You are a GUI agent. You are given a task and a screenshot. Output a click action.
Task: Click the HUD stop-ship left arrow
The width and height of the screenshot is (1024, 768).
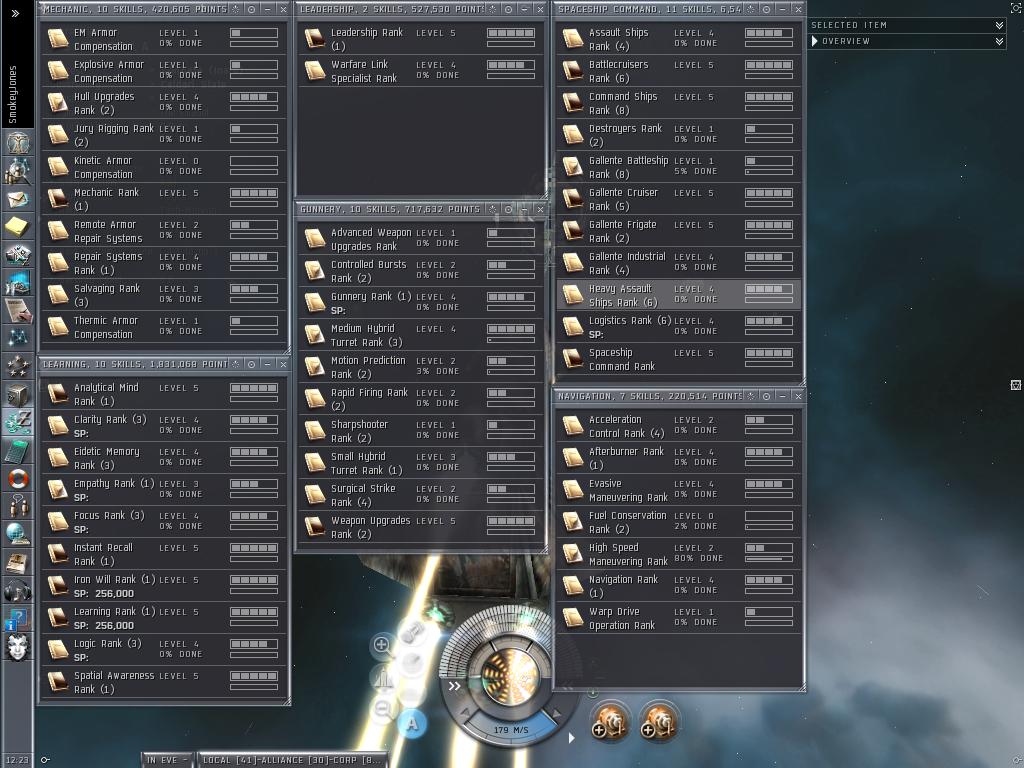465,712
